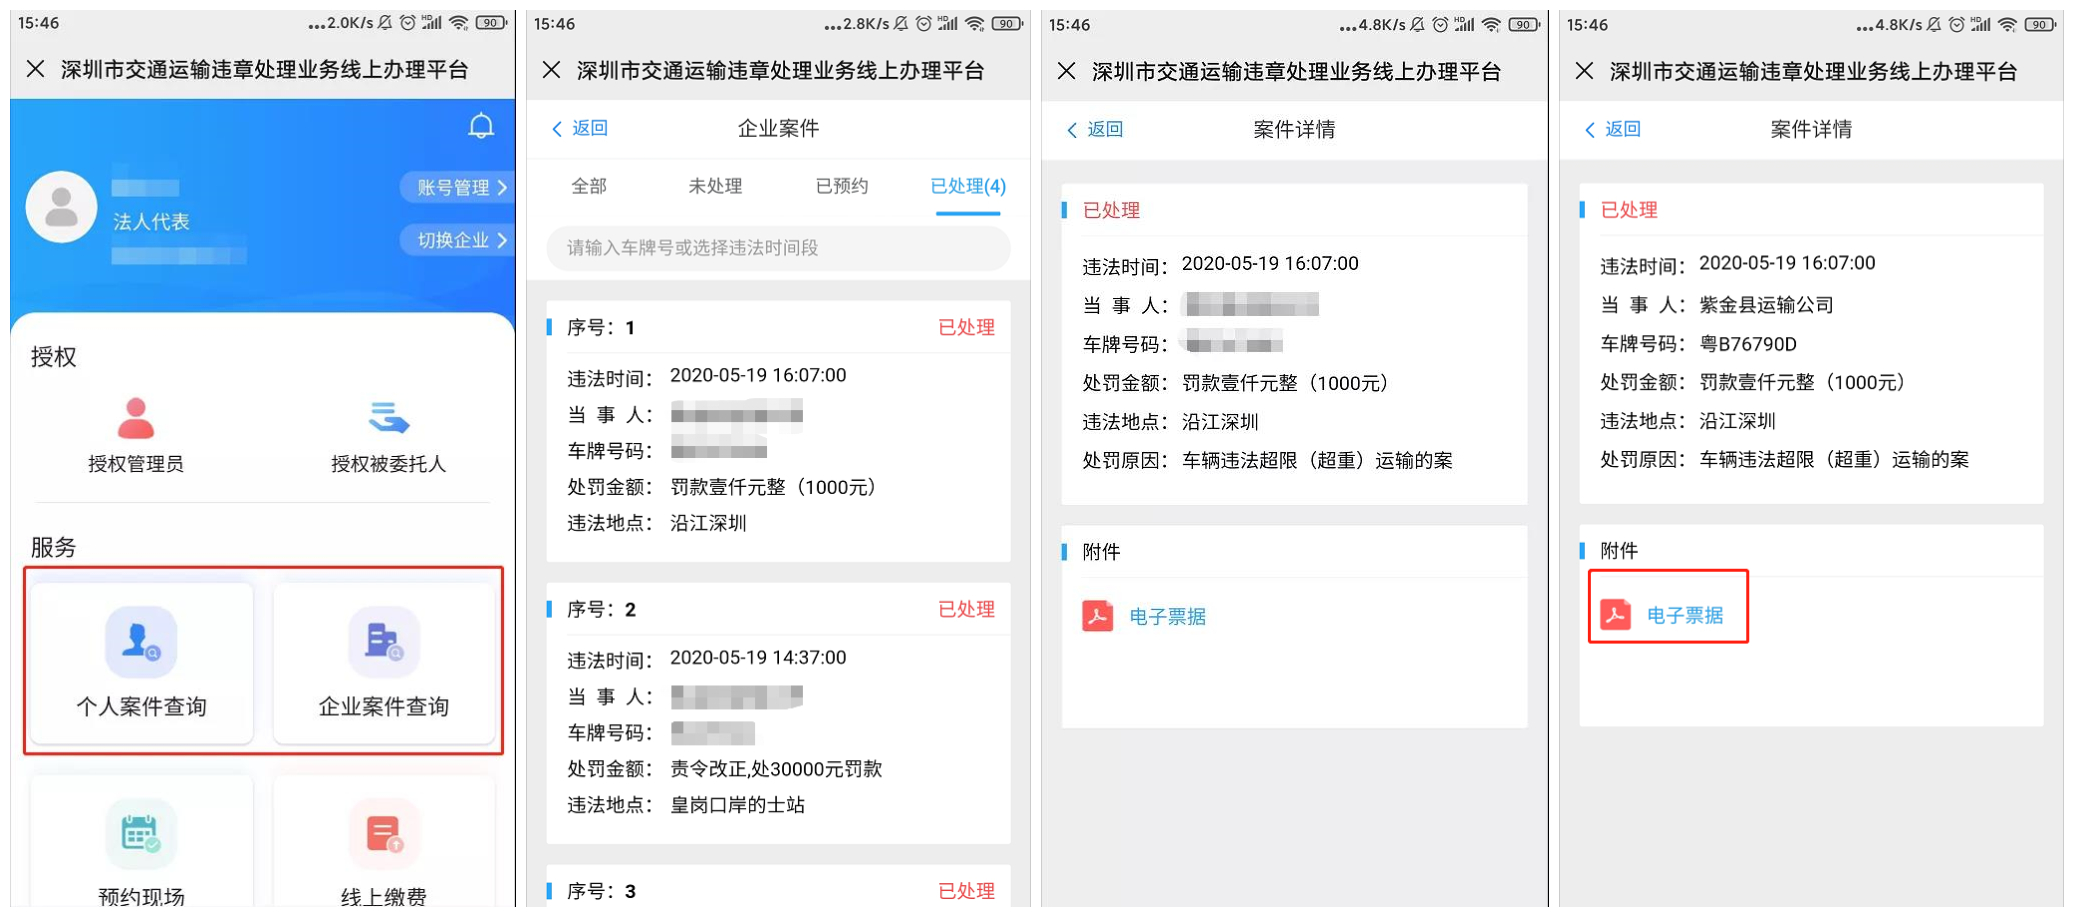The height and width of the screenshot is (917, 2074).
Task: Click 切换企业 to switch company
Action: tap(456, 240)
